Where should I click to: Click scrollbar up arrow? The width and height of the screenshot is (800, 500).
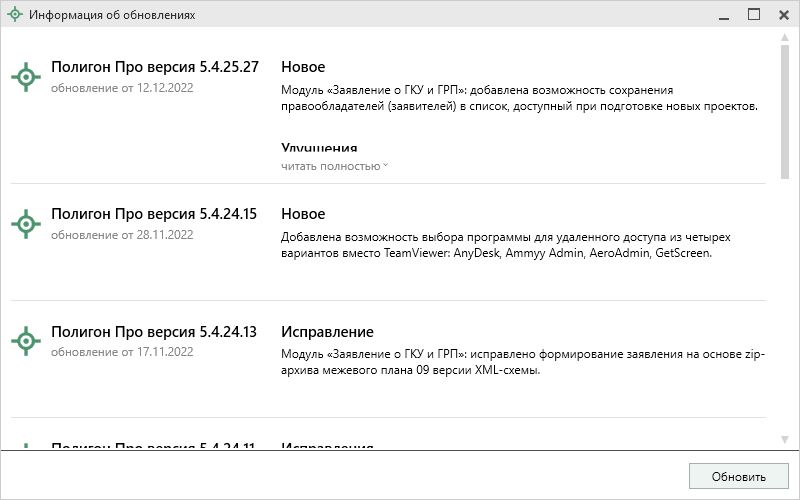click(785, 38)
